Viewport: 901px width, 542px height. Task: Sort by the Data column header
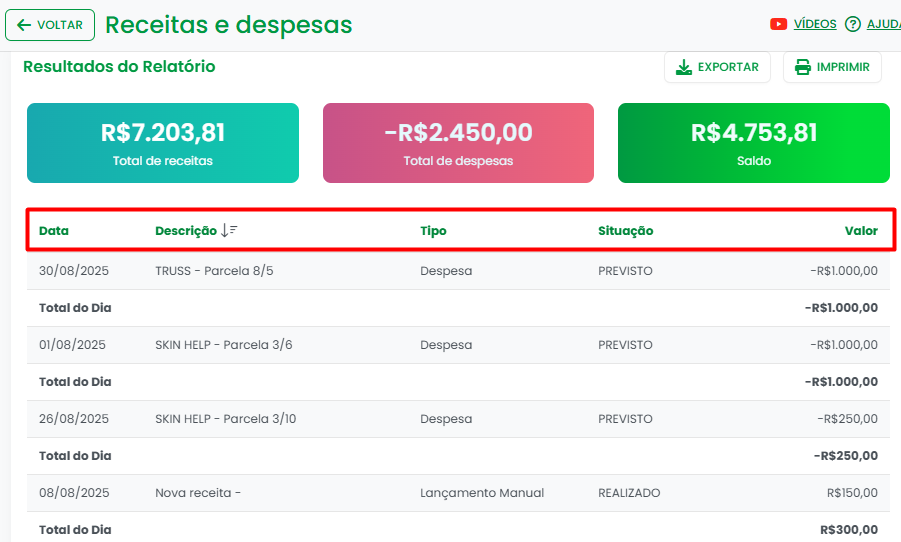pos(54,231)
